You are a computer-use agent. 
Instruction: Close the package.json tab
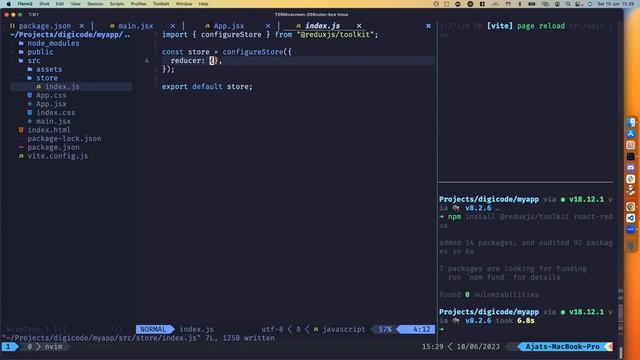click(x=82, y=26)
